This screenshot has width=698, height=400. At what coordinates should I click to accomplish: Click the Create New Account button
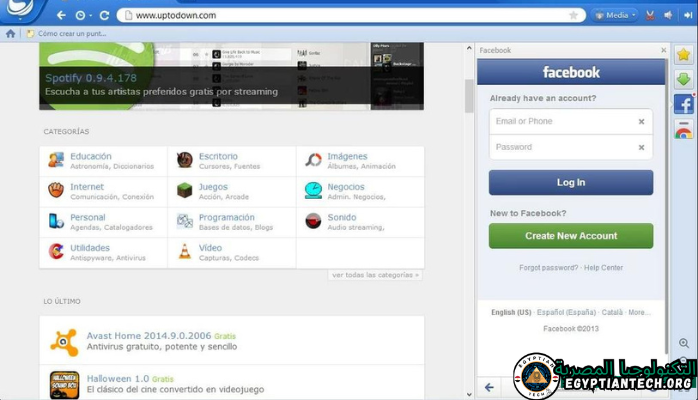[x=570, y=236]
